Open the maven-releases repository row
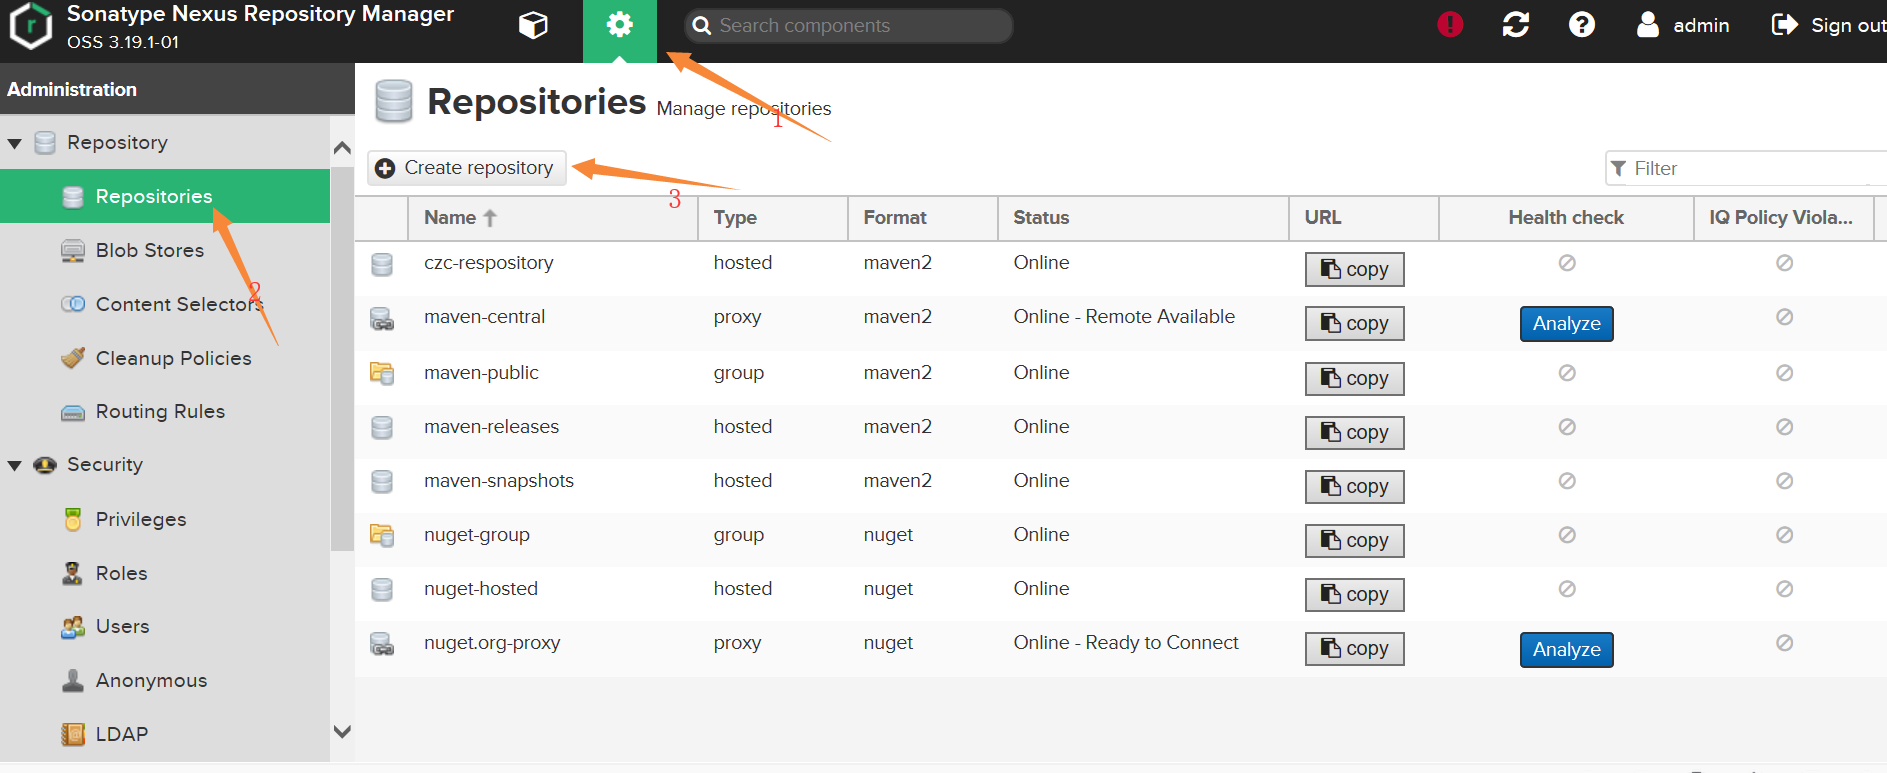 1120,432
